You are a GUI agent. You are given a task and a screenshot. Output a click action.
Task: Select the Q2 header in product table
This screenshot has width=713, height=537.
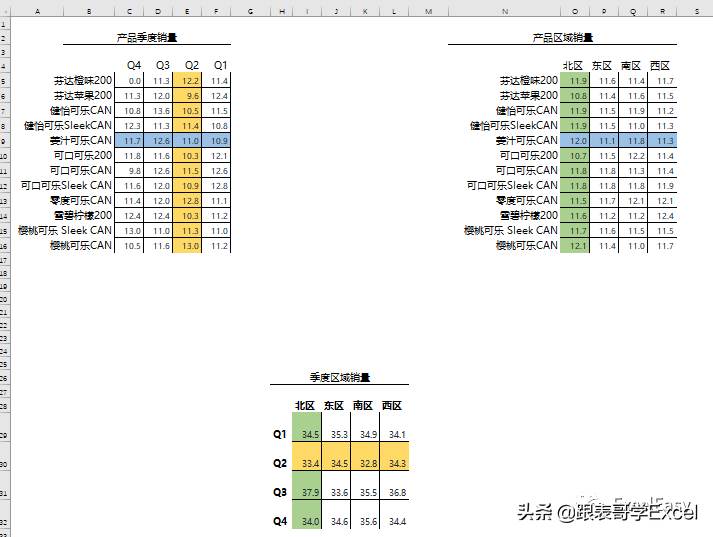point(191,65)
